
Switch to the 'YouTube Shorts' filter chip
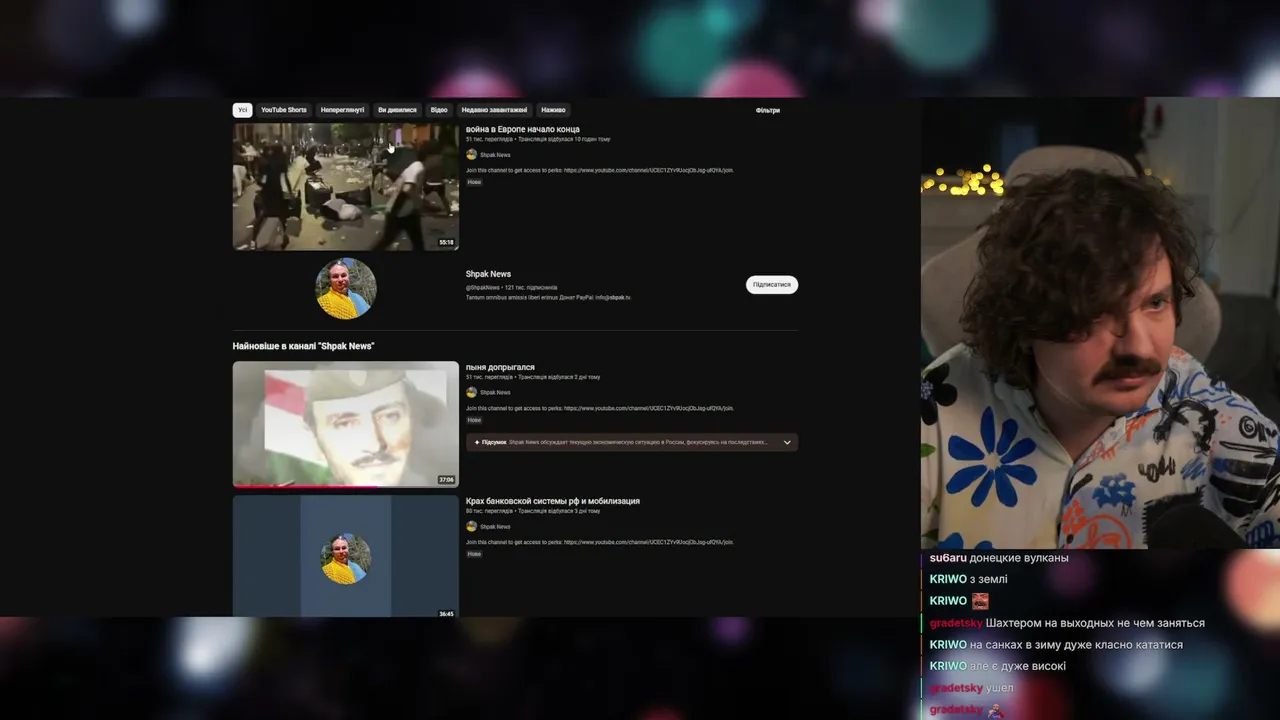coord(284,110)
